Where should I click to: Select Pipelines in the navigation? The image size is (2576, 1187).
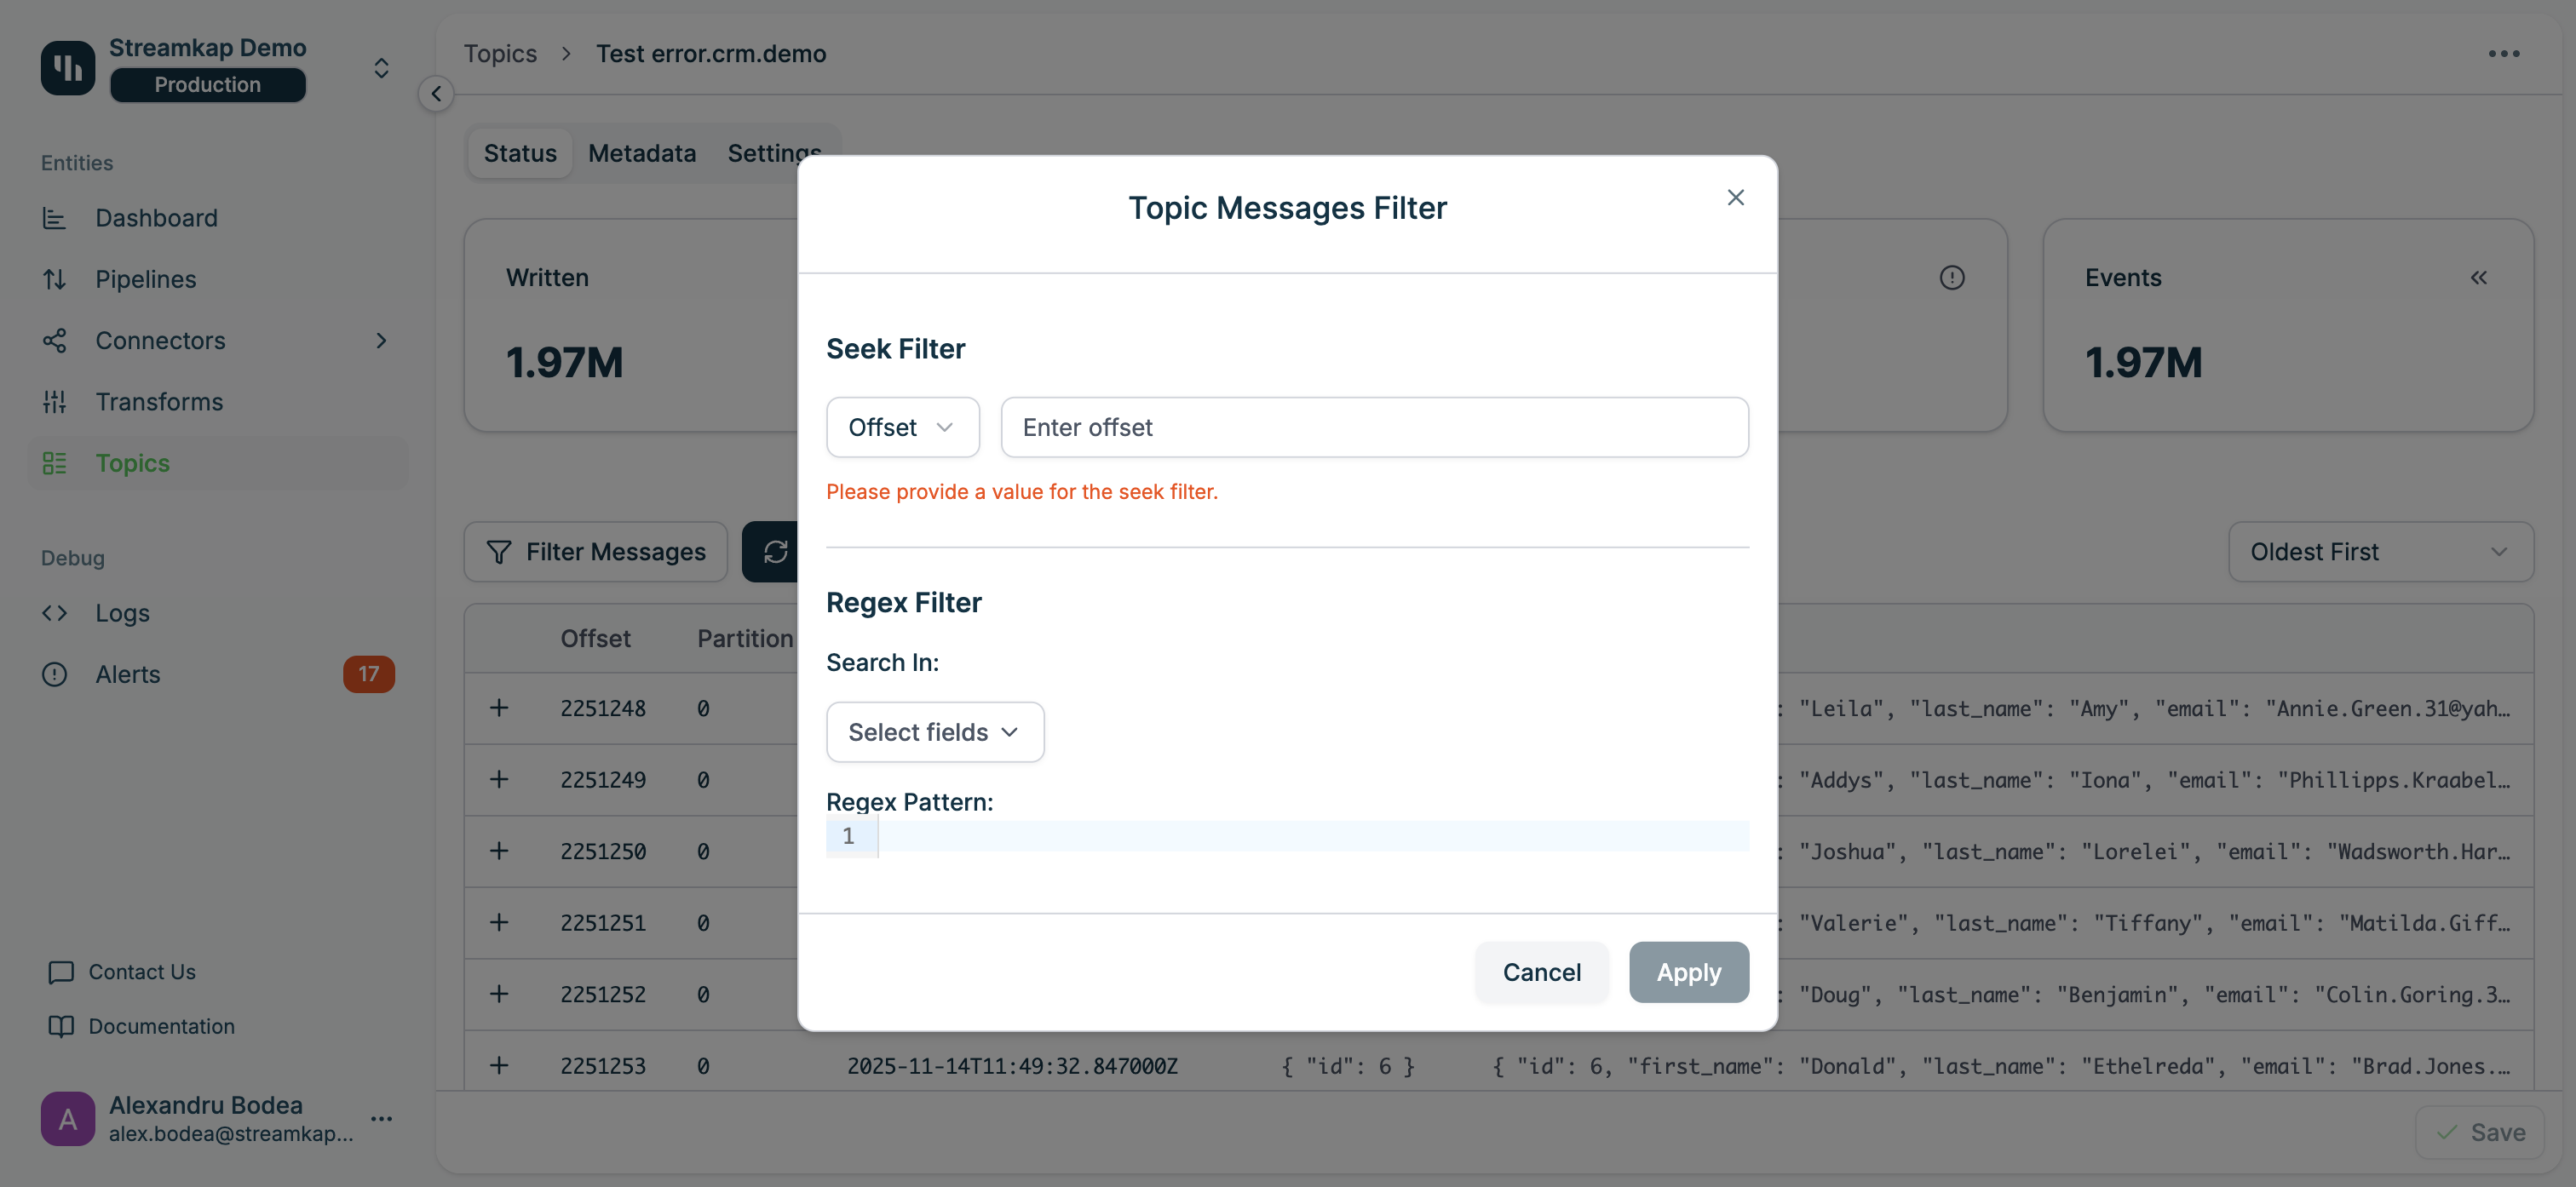(x=146, y=278)
